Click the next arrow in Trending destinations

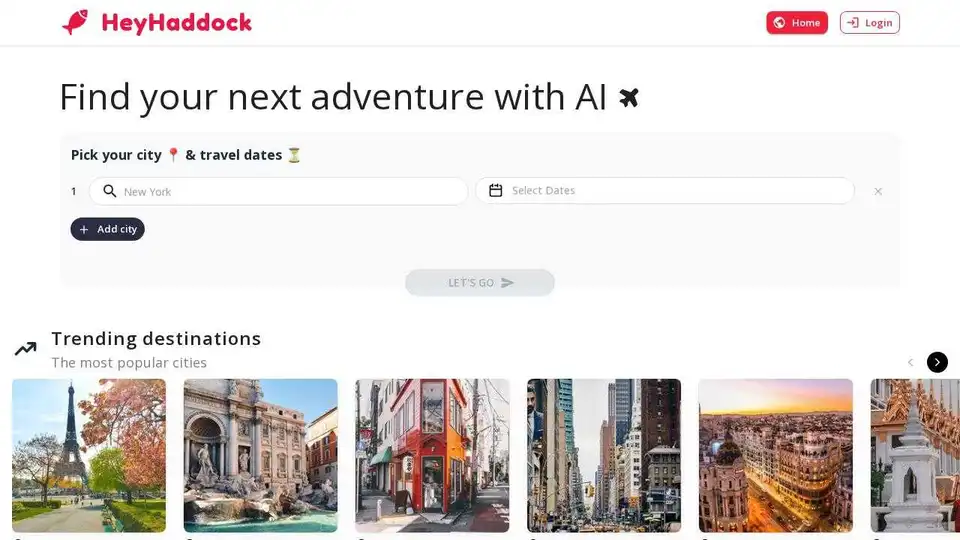tap(937, 362)
